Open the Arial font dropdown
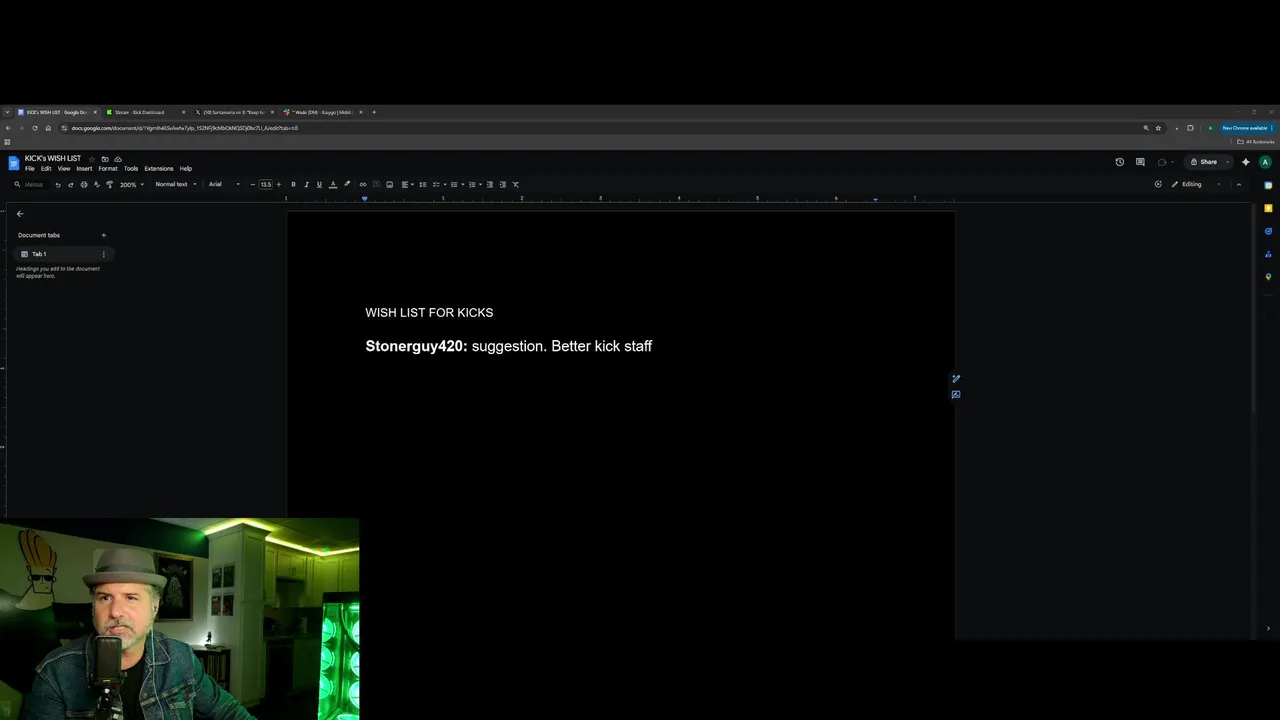This screenshot has width=1280, height=720. pos(224,184)
